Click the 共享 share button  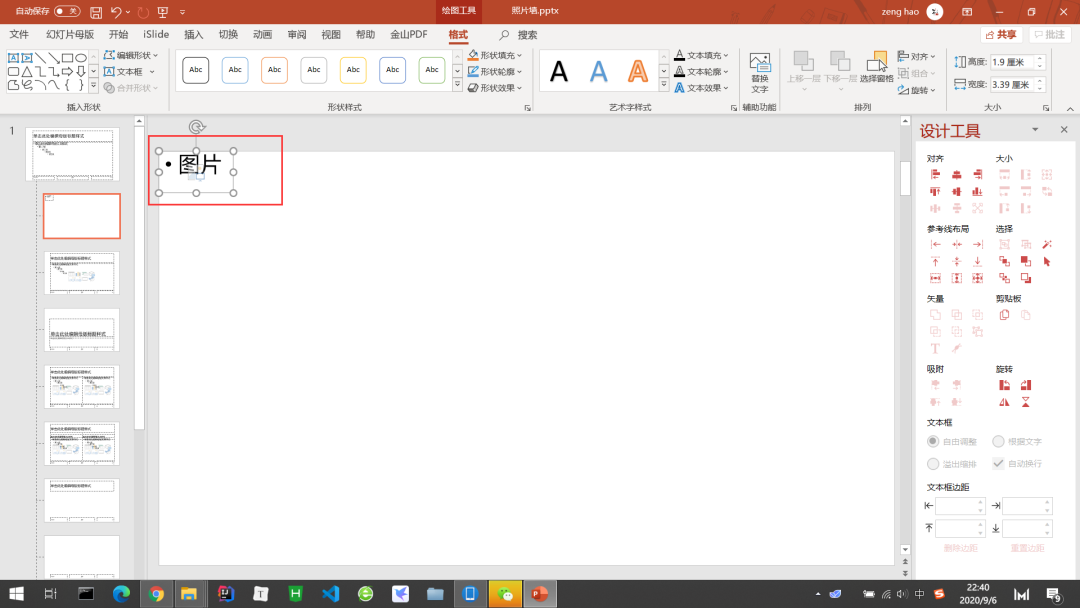1001,34
